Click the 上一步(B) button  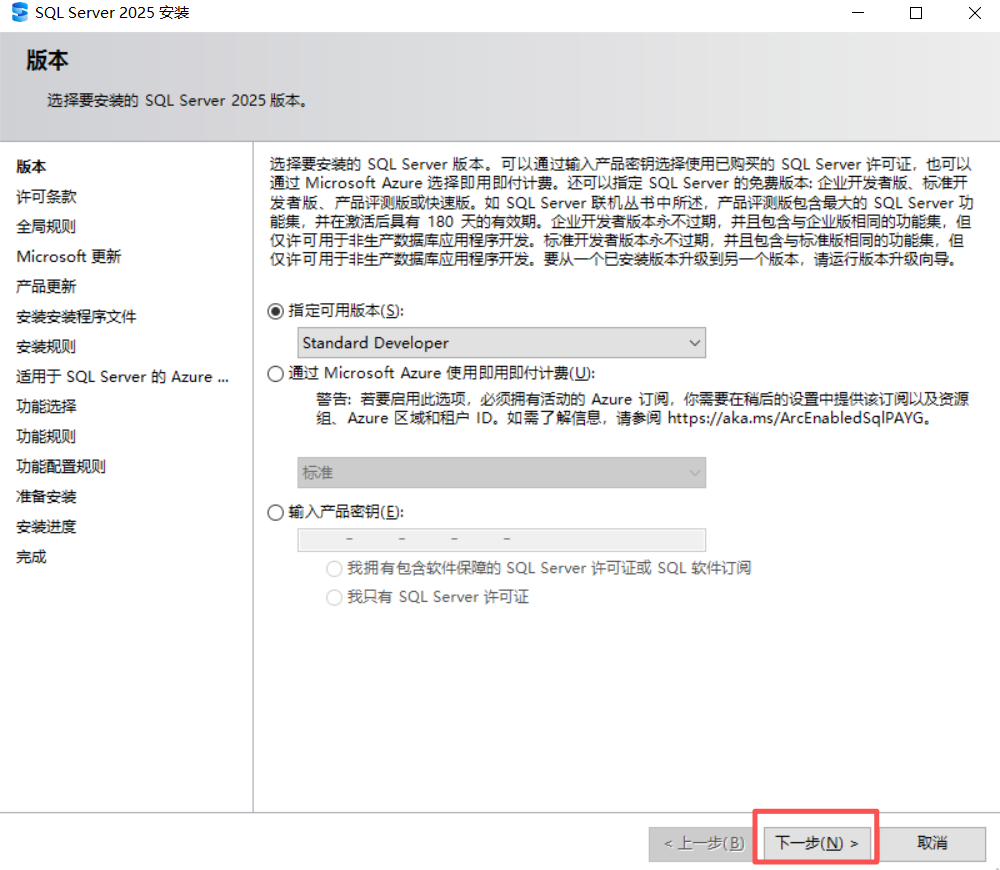click(703, 843)
